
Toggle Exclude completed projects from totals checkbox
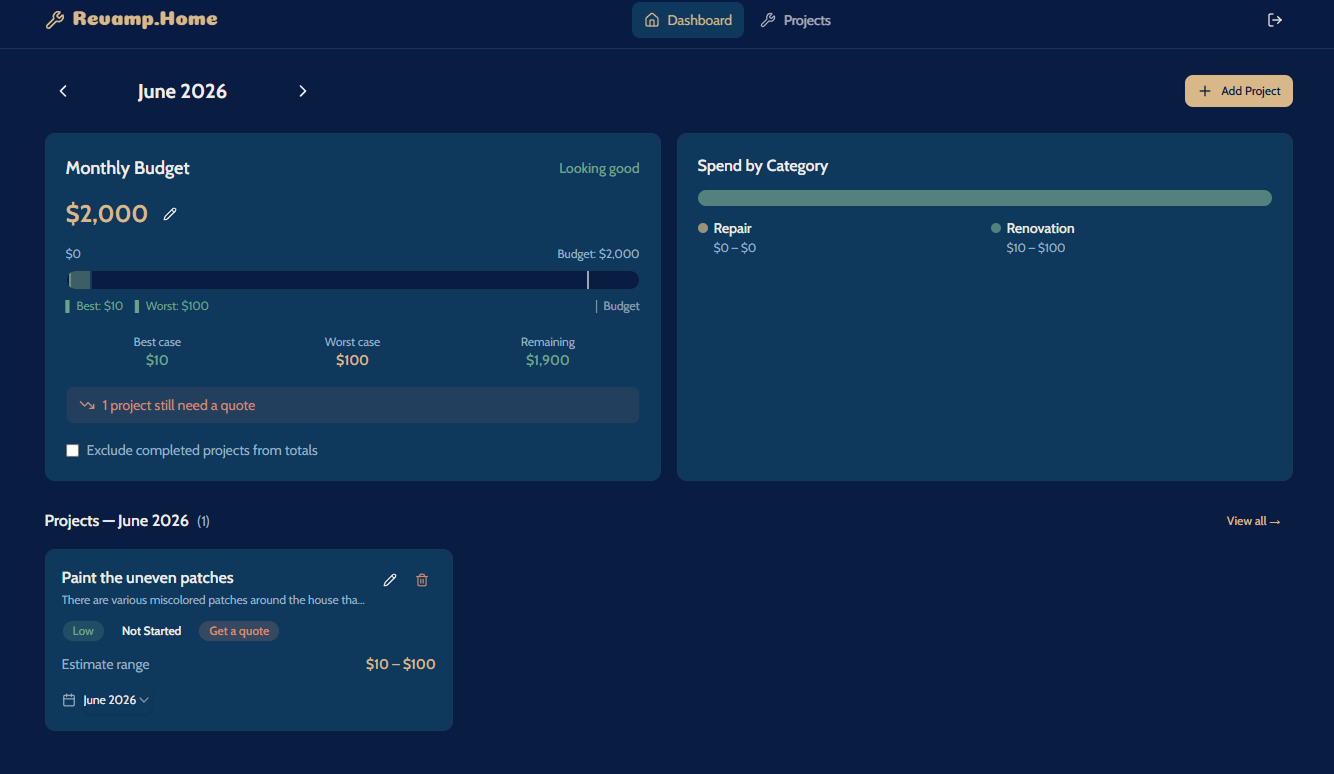tap(72, 451)
